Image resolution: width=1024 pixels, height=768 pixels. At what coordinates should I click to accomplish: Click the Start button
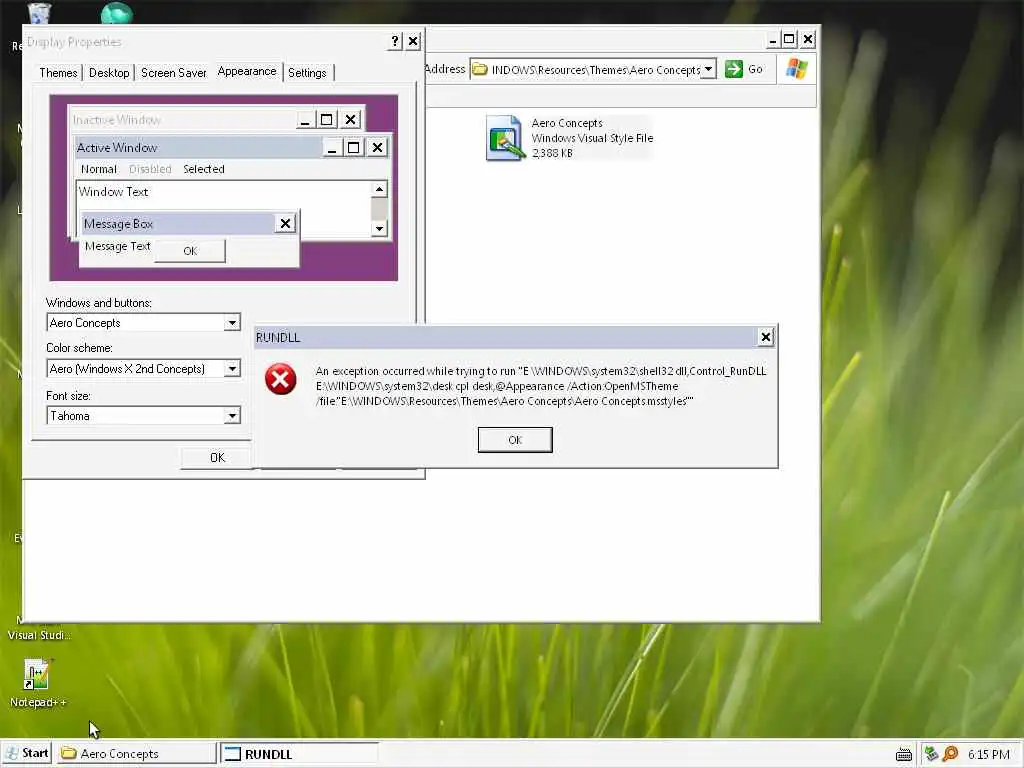(x=27, y=753)
